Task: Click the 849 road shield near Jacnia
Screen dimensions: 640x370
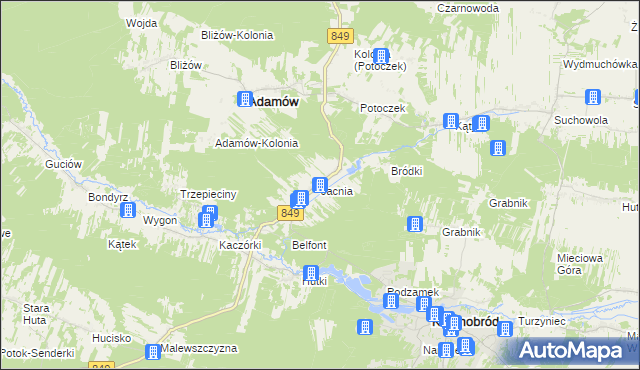Action: (x=290, y=213)
